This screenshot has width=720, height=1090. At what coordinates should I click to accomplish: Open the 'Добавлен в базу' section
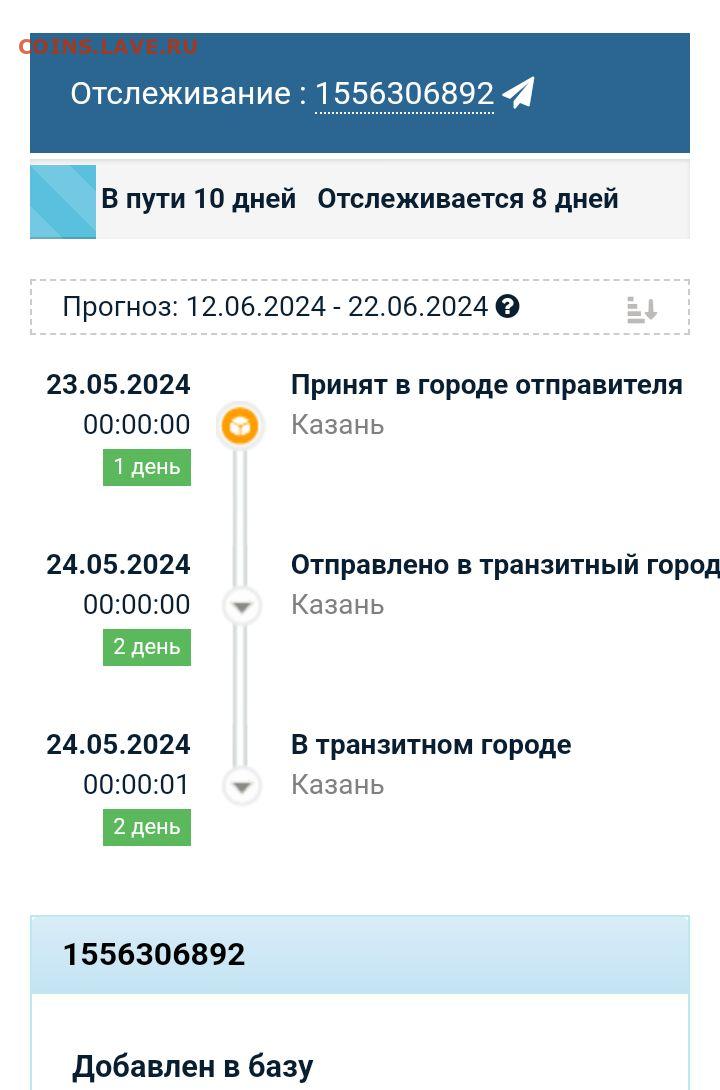click(193, 1066)
